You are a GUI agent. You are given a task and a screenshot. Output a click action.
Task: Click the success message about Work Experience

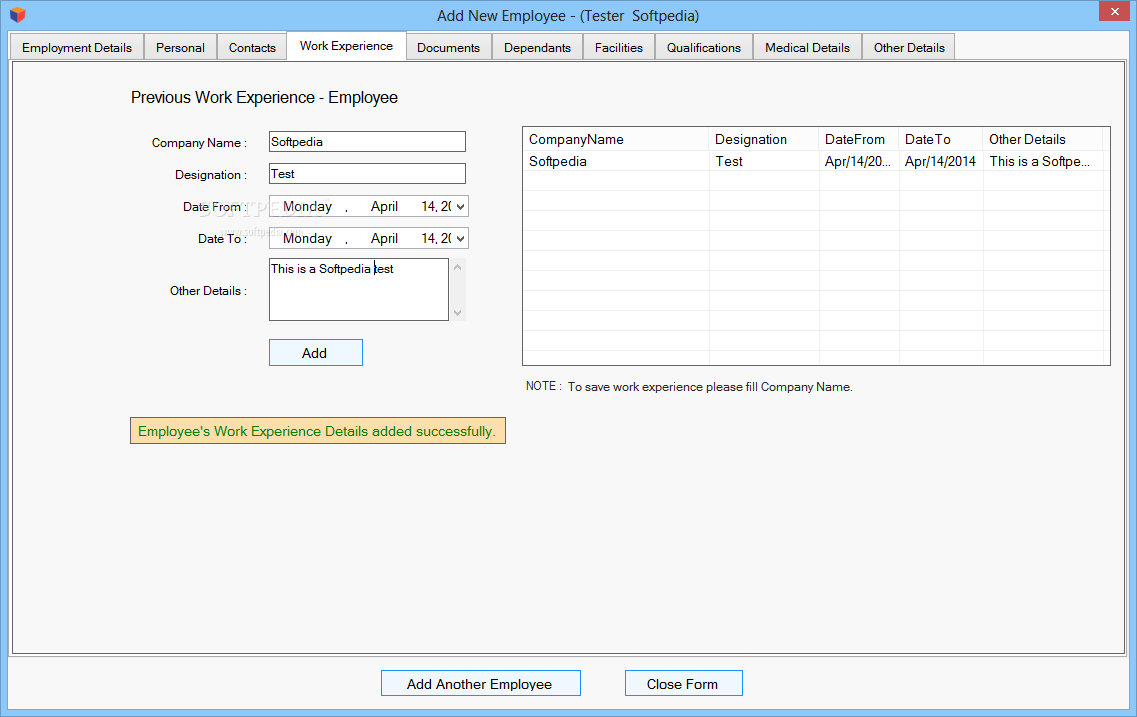318,431
